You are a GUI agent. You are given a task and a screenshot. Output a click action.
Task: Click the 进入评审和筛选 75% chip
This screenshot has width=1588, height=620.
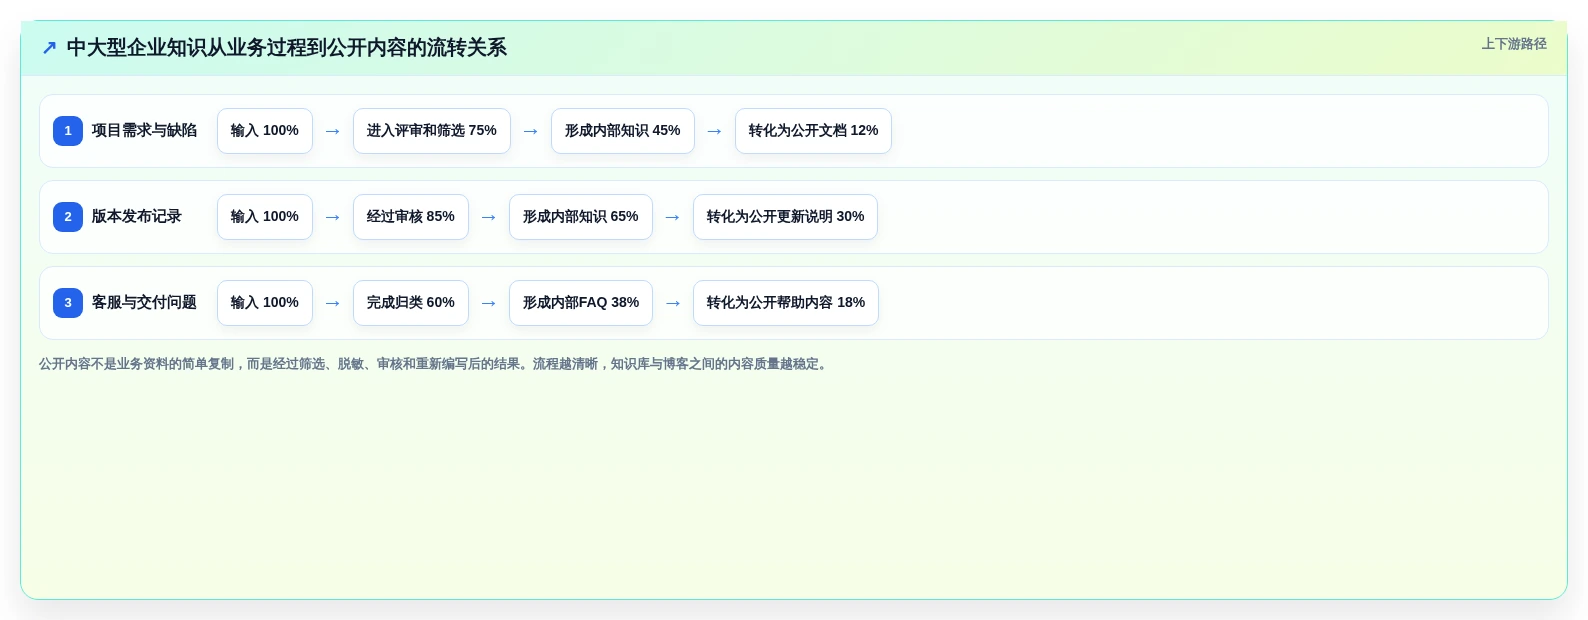432,131
